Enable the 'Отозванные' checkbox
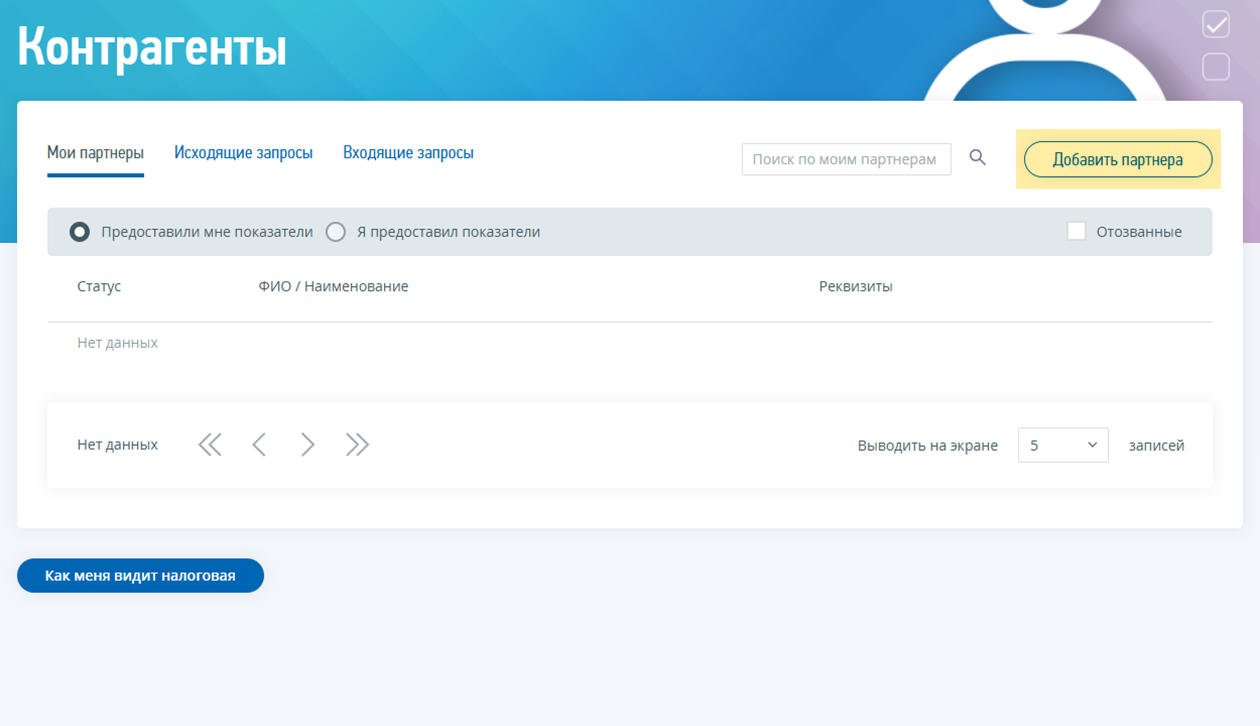This screenshot has width=1260, height=726. click(1076, 232)
